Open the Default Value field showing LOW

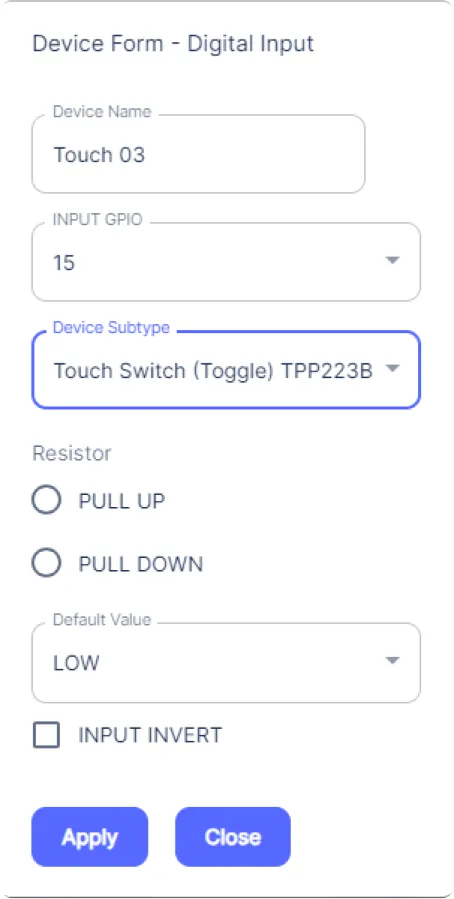point(226,663)
